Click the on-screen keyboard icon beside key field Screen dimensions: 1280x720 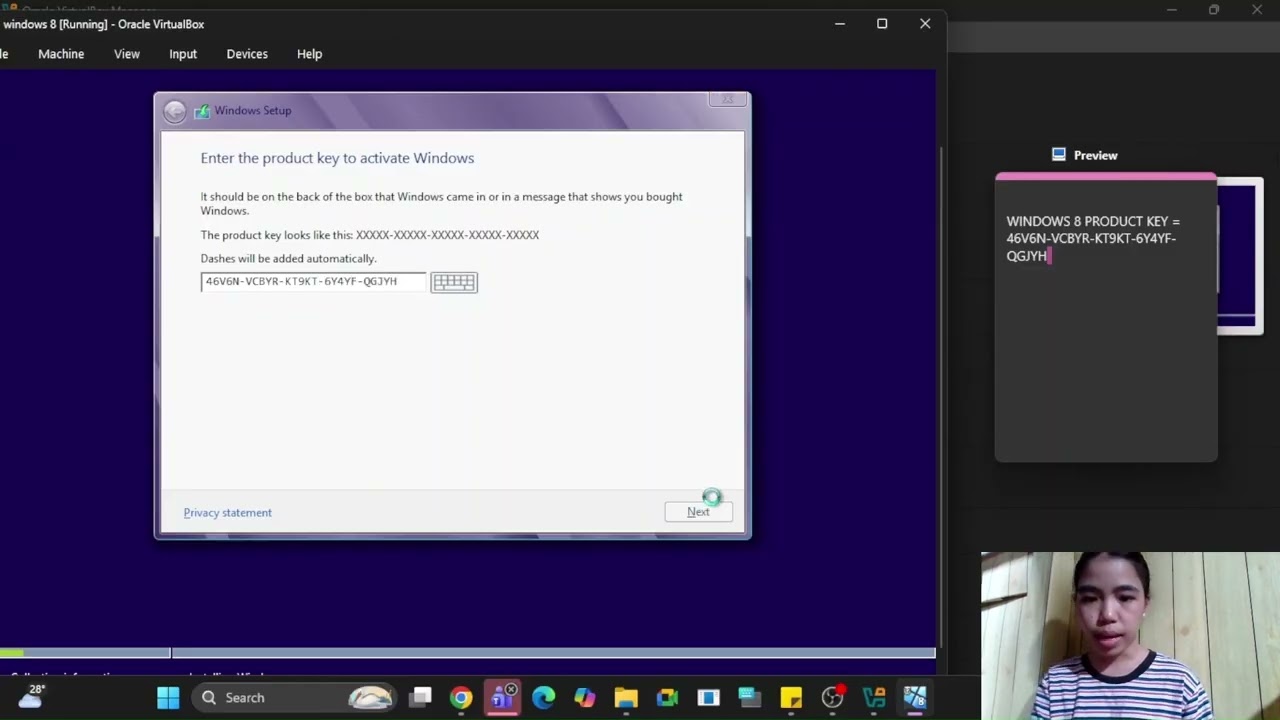pos(454,282)
